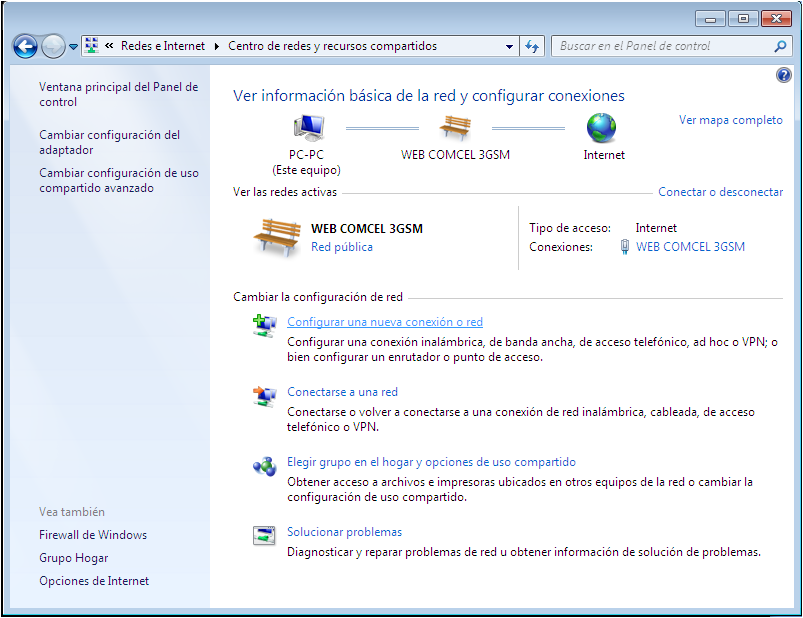
Task: Expand the double chevron breadcrumb overflow
Action: (x=109, y=46)
